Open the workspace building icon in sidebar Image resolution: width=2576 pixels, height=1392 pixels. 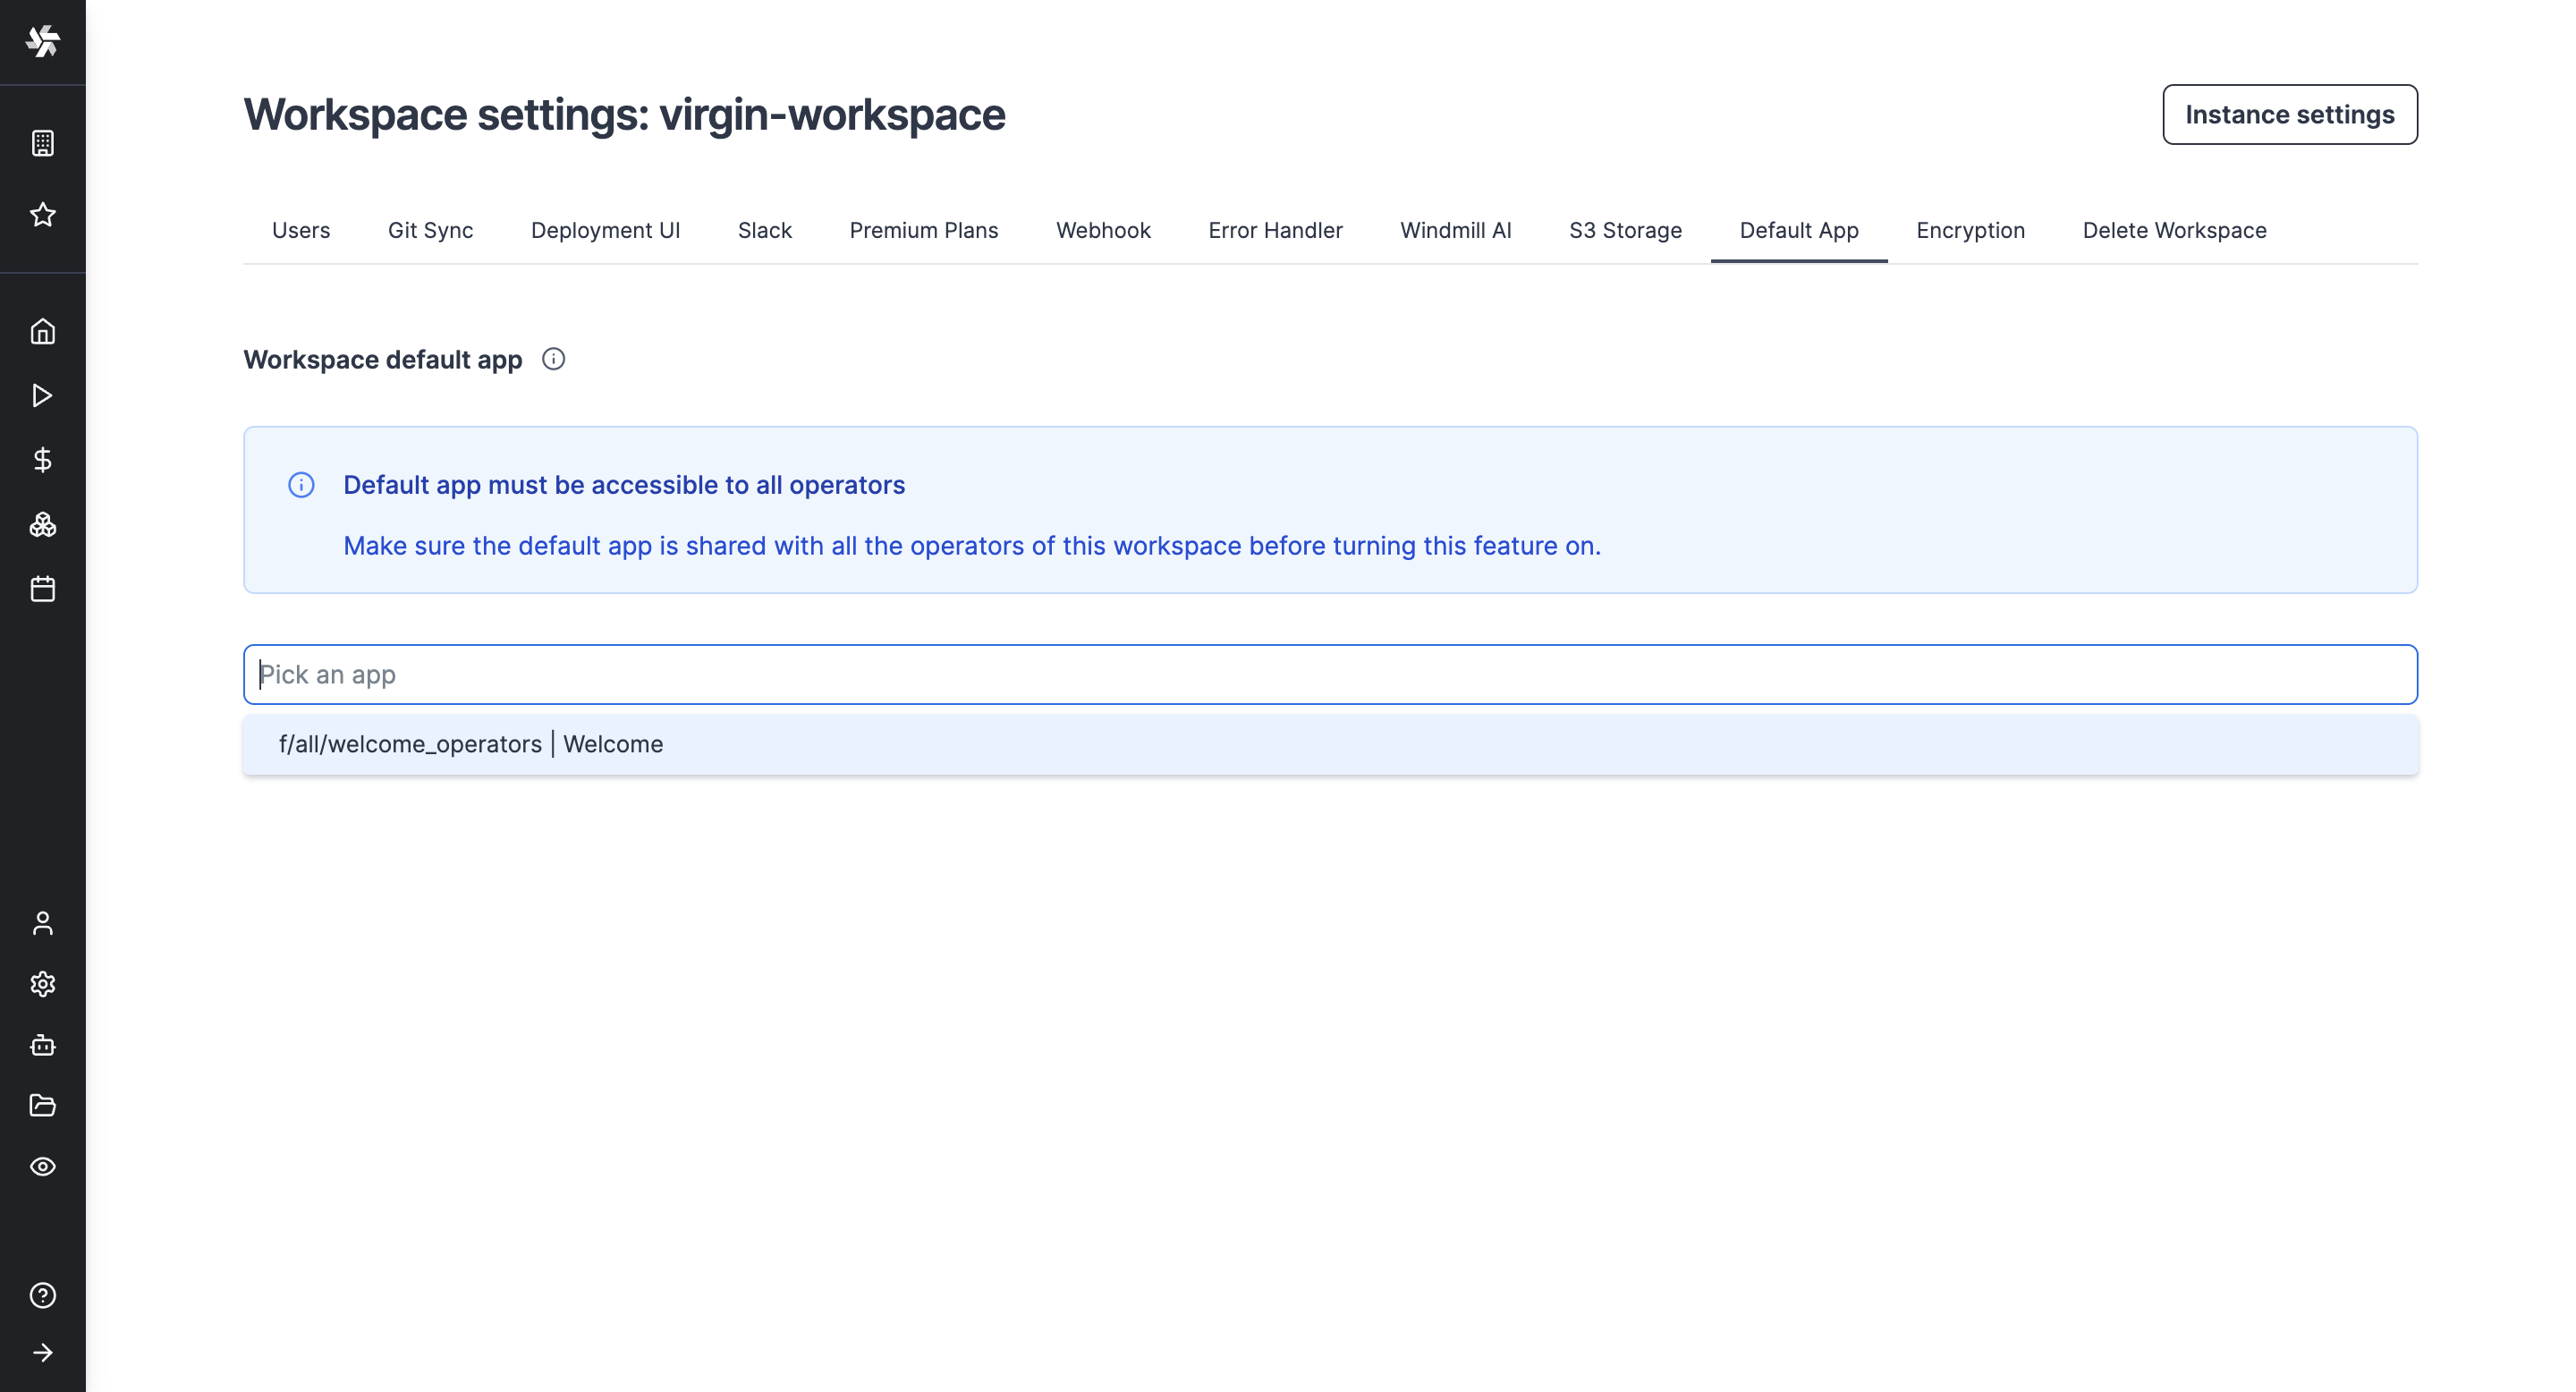coord(42,143)
